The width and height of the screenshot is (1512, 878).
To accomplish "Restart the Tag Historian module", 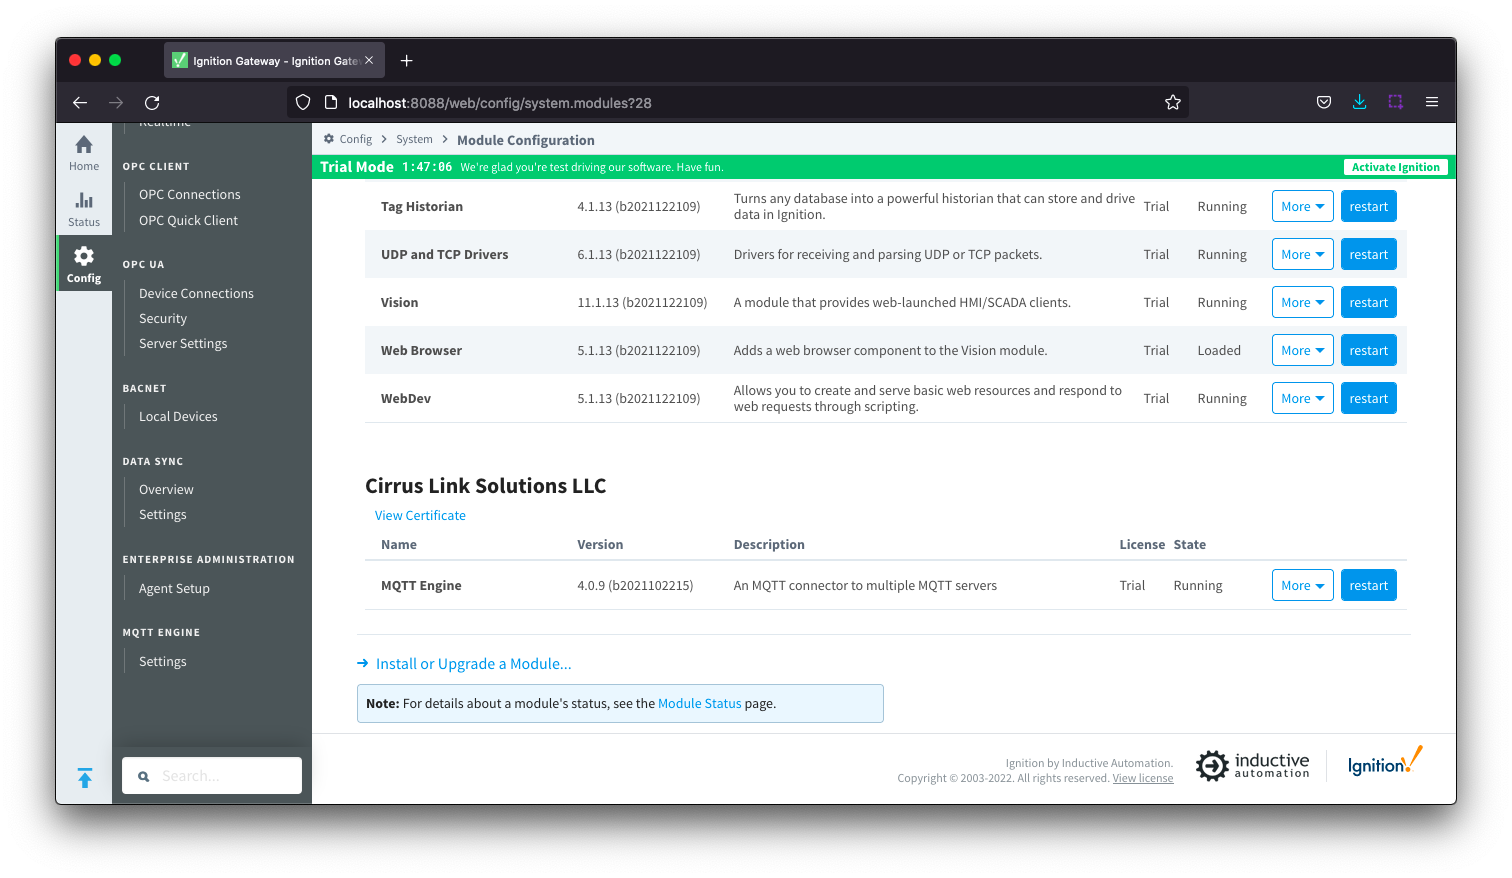I will click(1368, 207).
